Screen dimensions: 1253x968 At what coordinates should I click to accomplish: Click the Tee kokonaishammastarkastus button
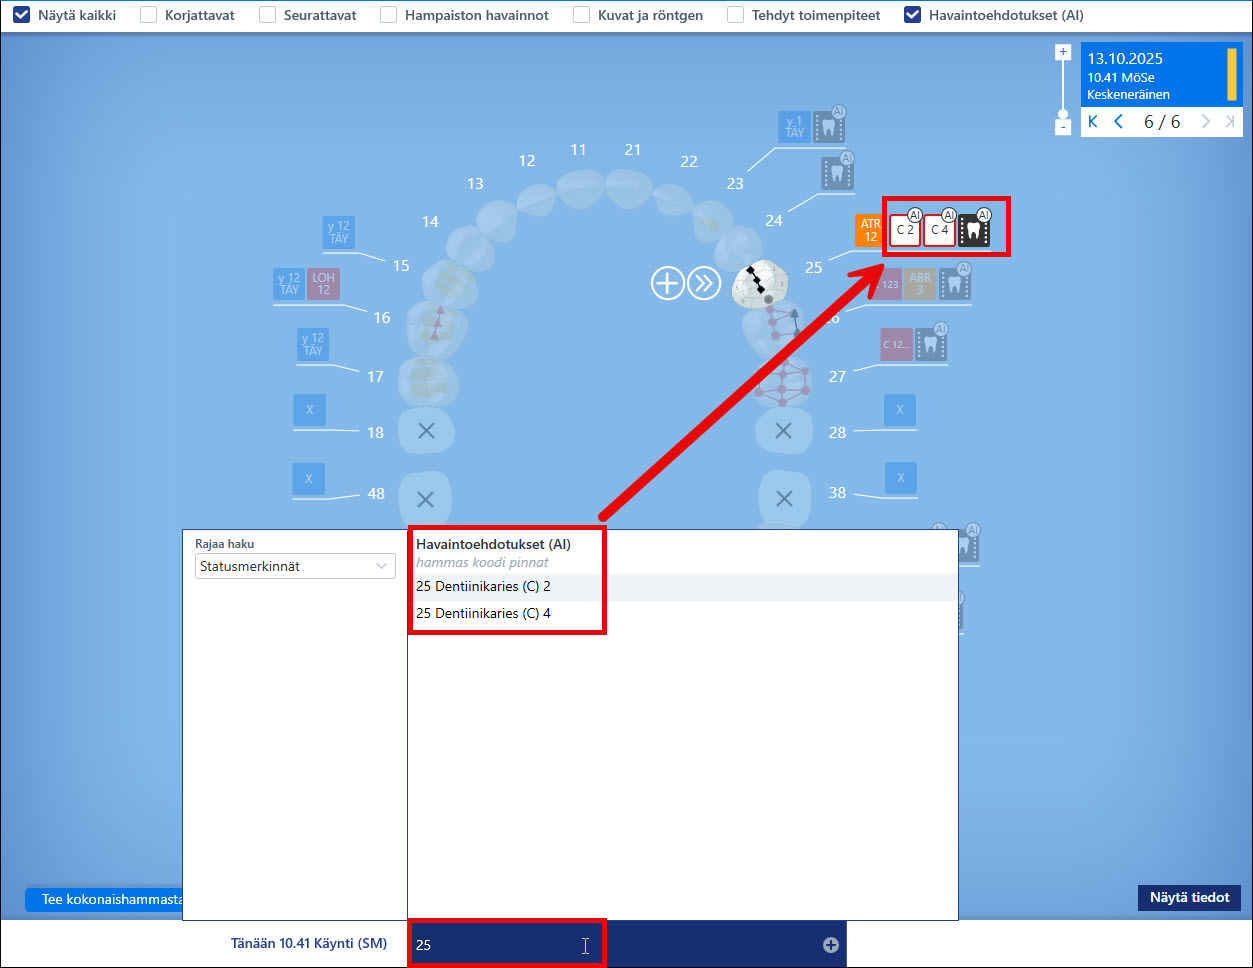[x=104, y=899]
